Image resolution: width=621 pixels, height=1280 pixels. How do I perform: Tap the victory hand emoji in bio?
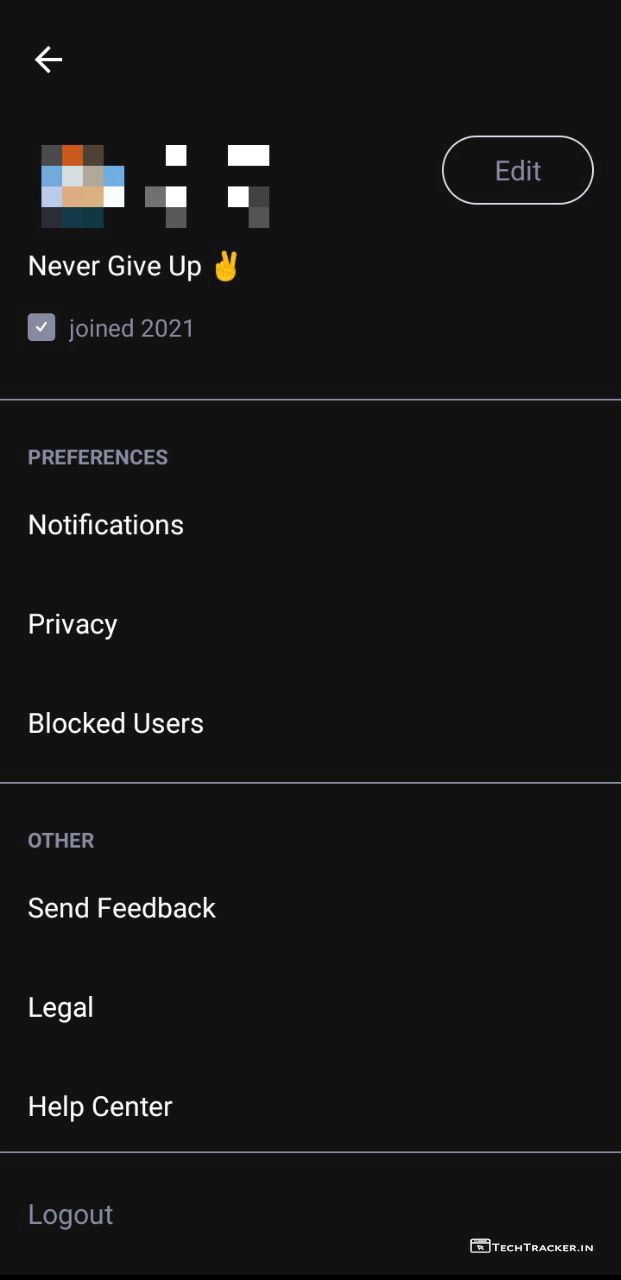tap(226, 266)
